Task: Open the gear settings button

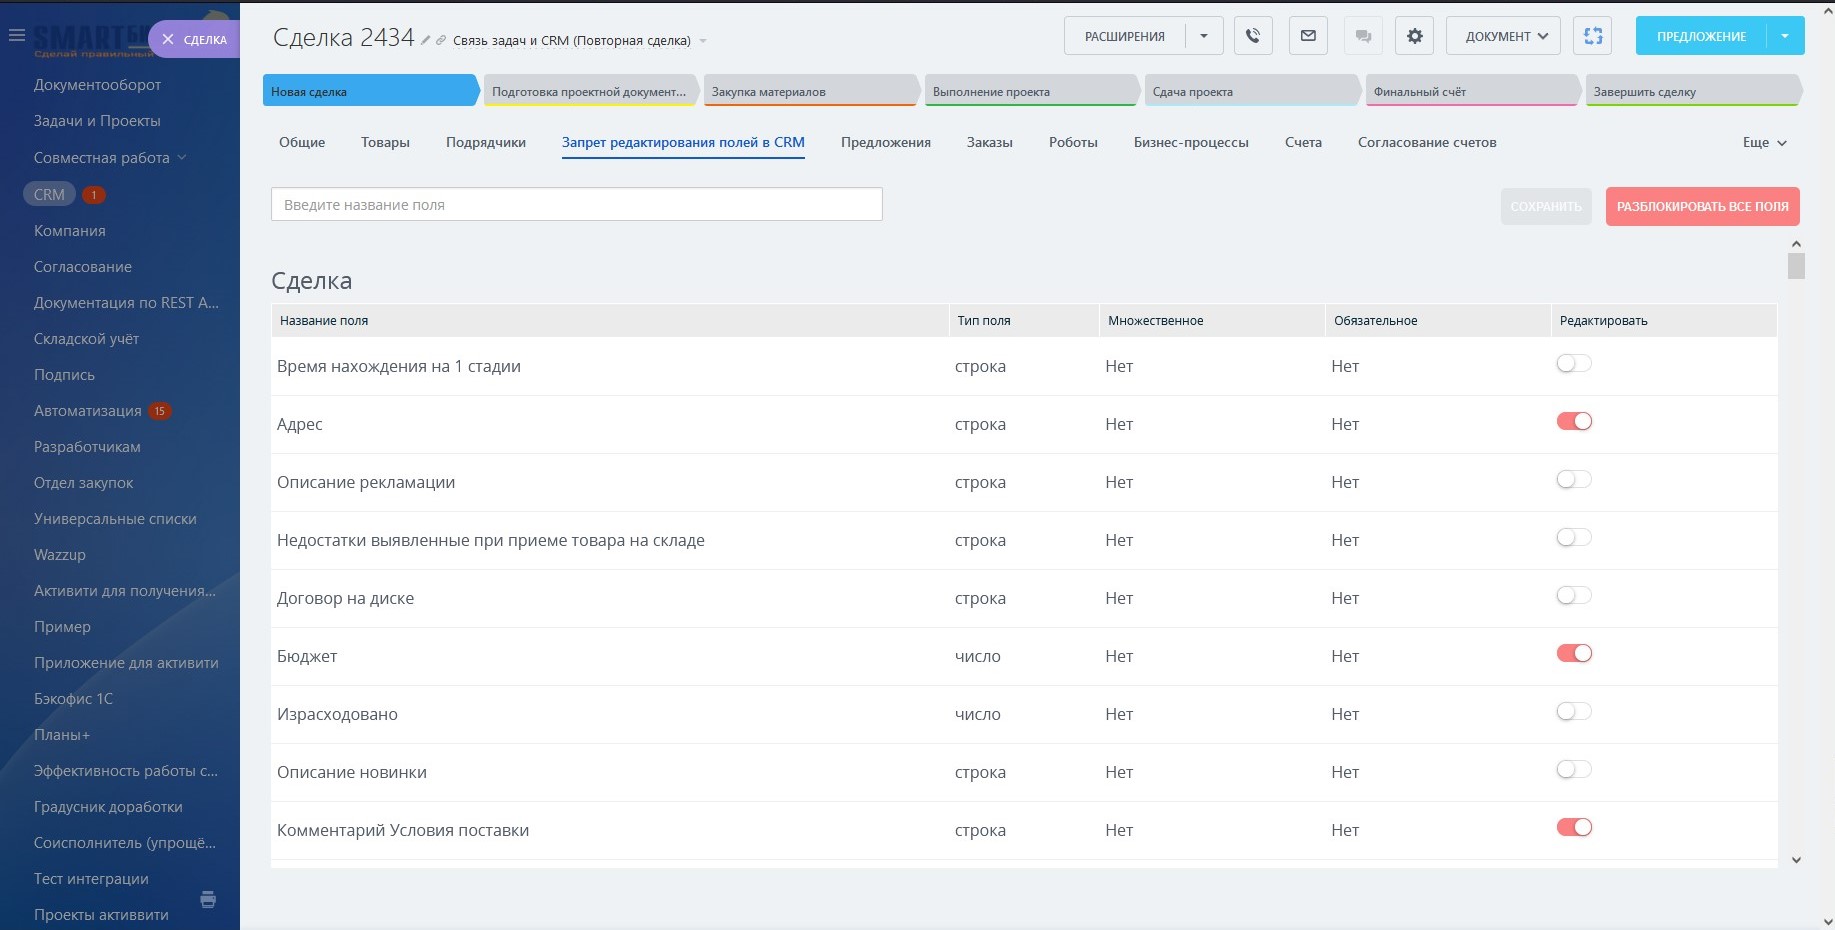Action: tap(1414, 36)
